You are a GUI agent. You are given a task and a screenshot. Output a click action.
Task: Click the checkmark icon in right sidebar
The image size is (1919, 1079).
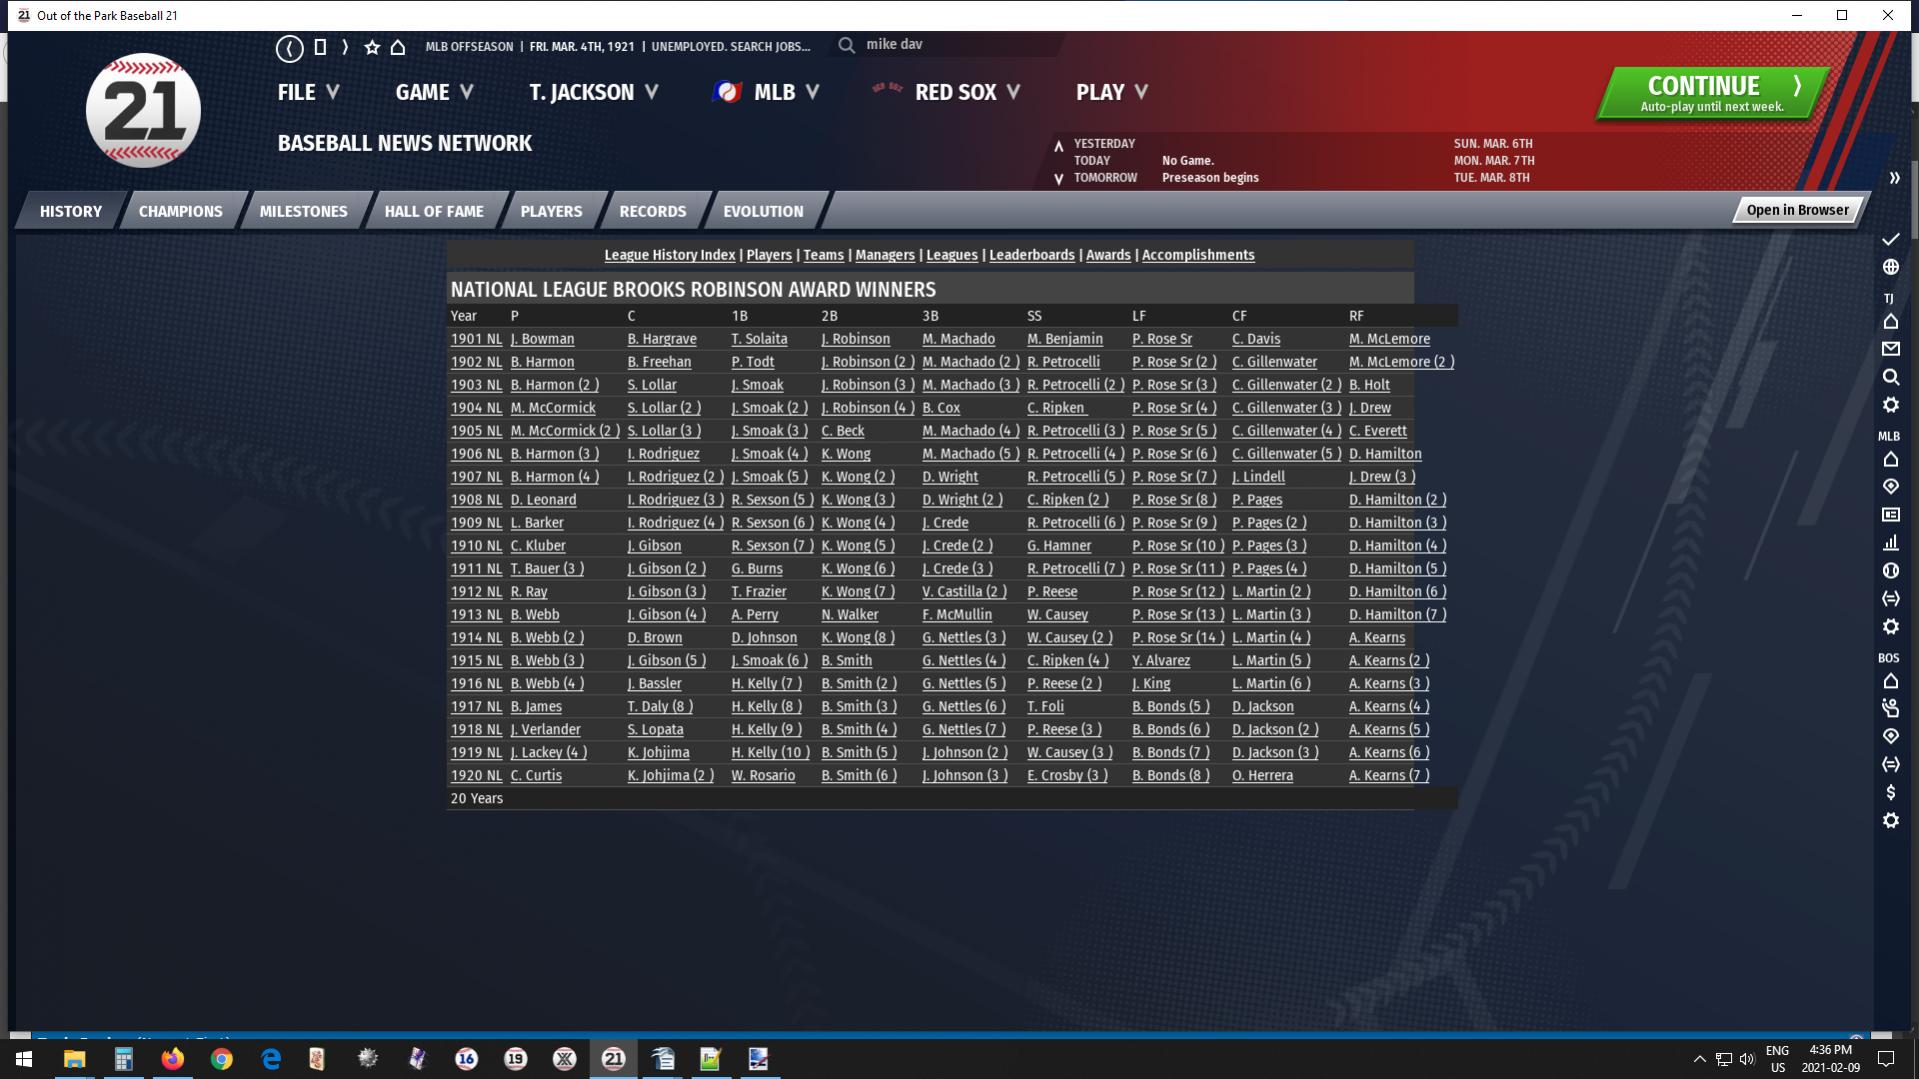[x=1890, y=239]
